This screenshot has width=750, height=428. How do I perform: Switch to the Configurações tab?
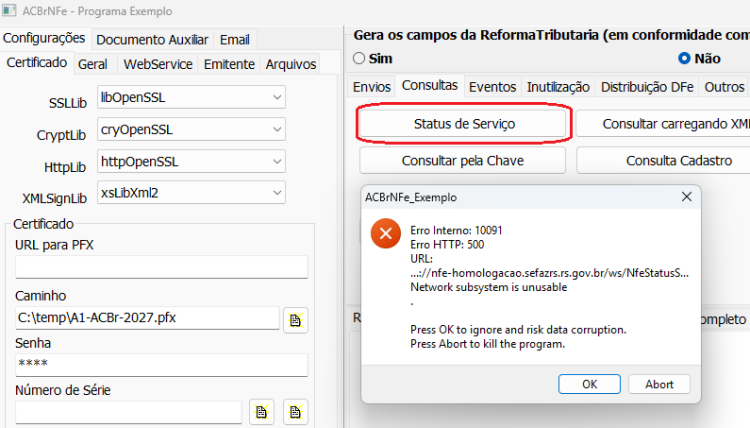pyautogui.click(x=44, y=38)
